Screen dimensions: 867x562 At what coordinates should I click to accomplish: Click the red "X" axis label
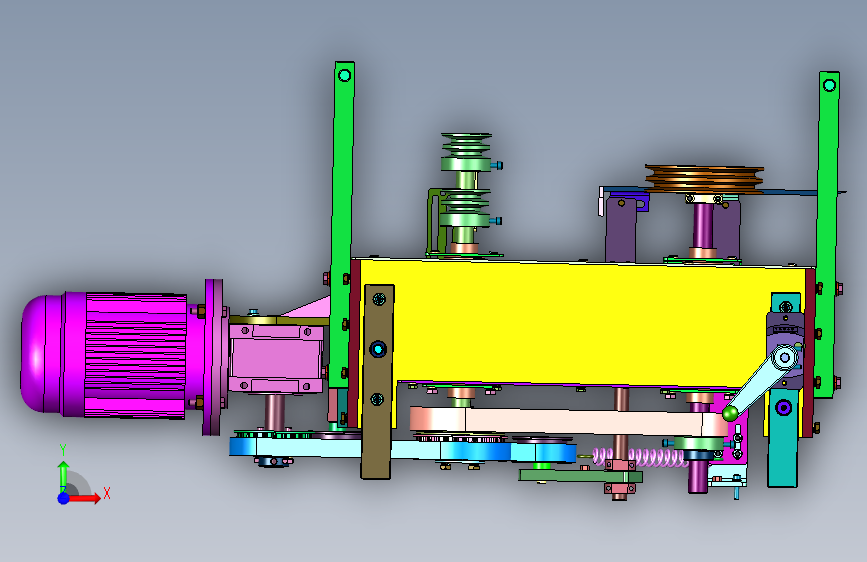click(107, 493)
